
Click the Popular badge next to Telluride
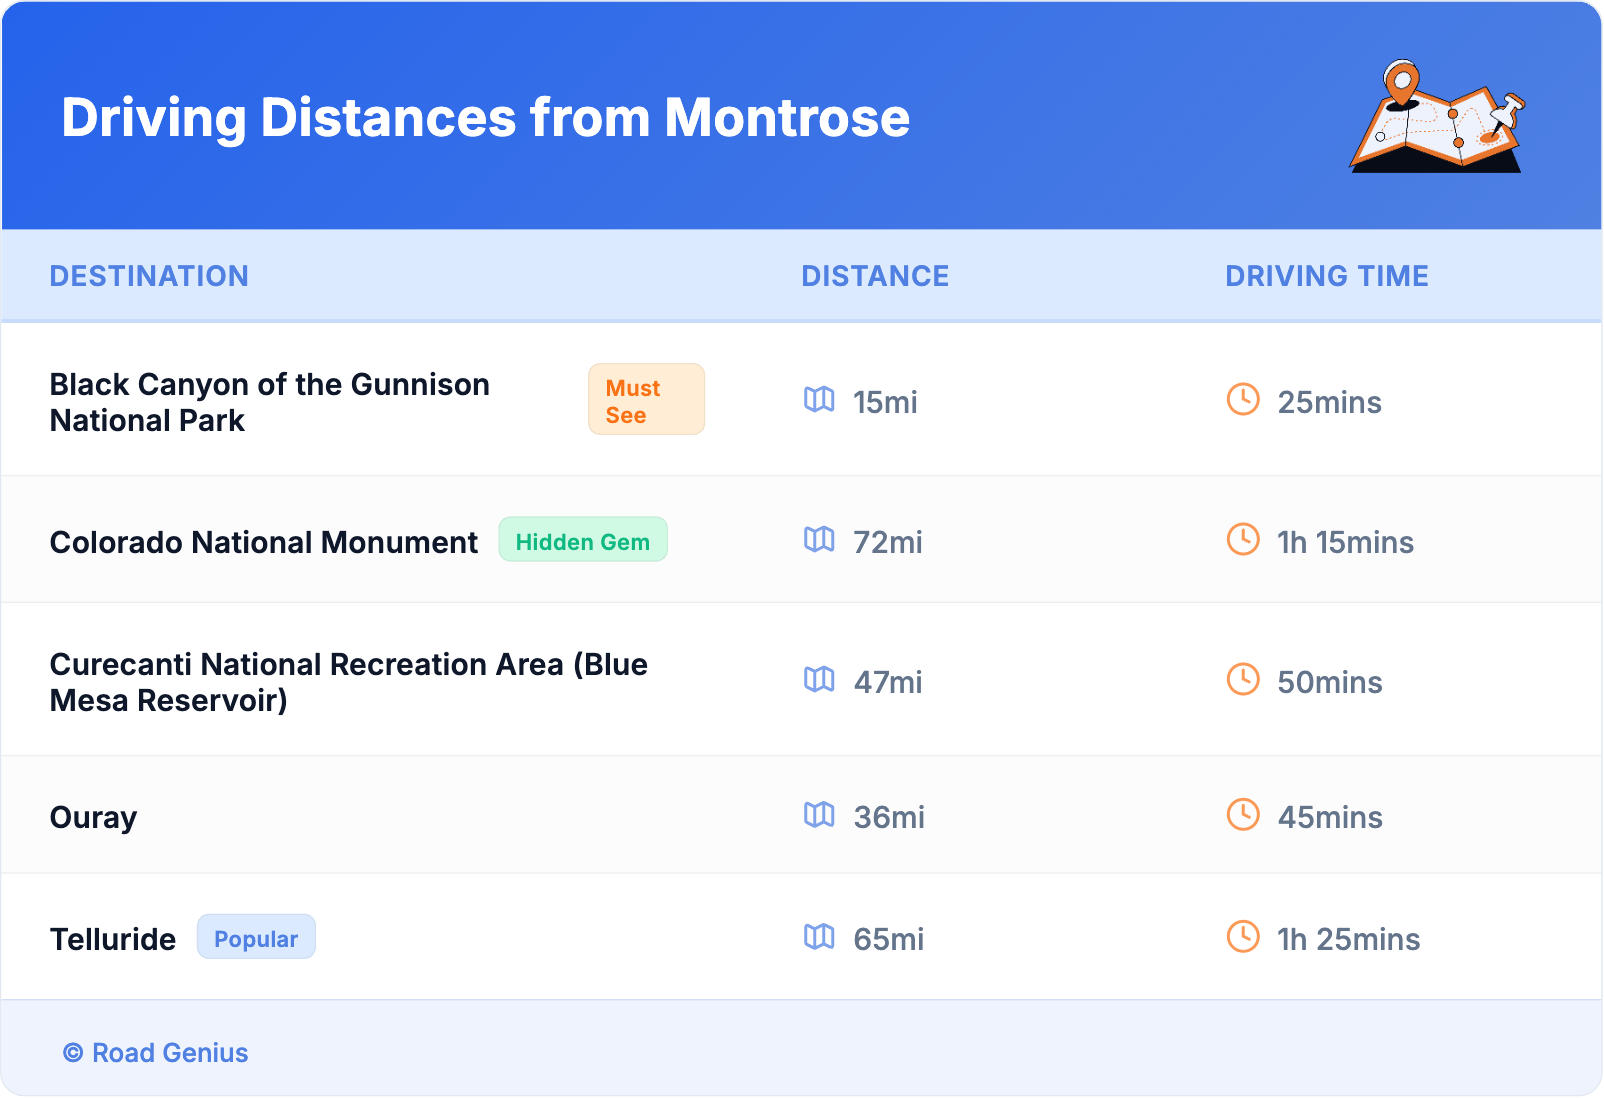256,938
